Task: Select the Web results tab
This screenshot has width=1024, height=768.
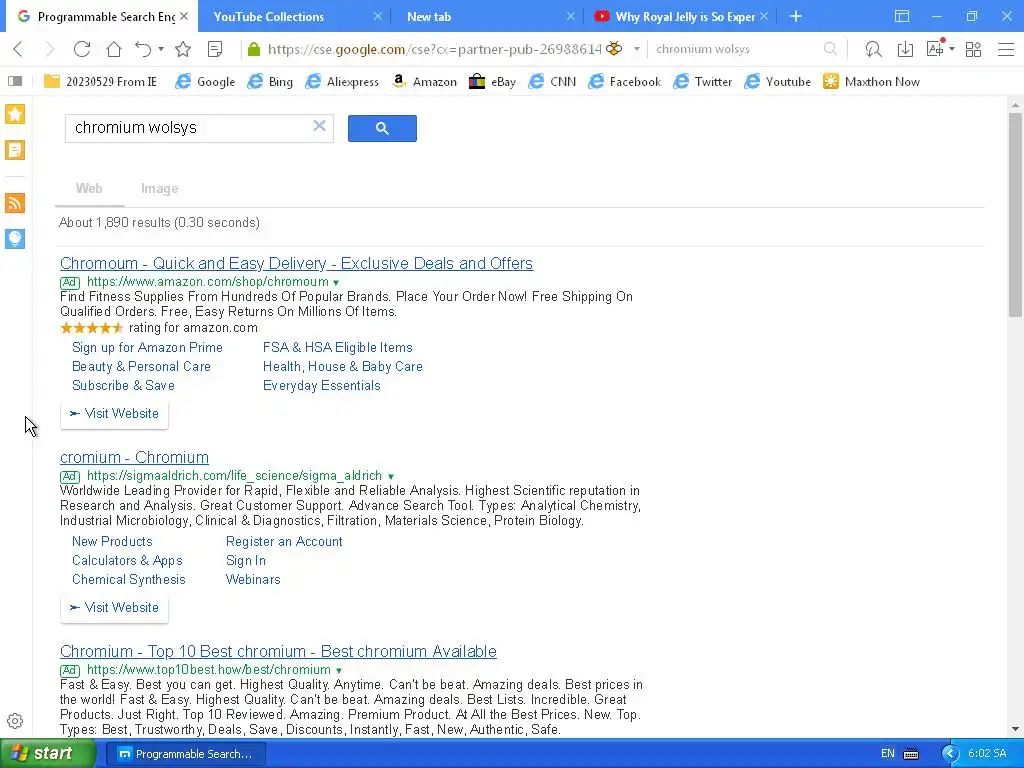Action: (x=89, y=189)
